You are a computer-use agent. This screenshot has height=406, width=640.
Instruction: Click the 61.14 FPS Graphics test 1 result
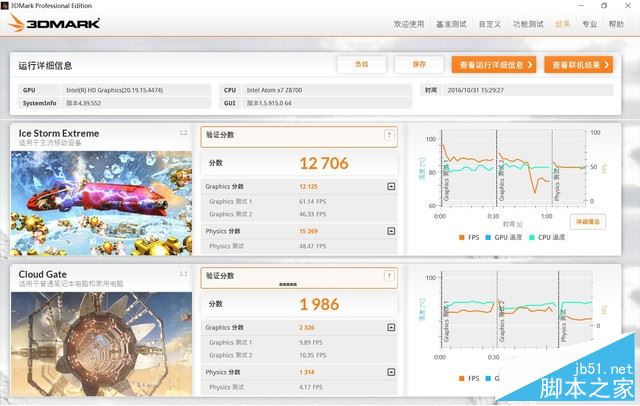(x=312, y=202)
